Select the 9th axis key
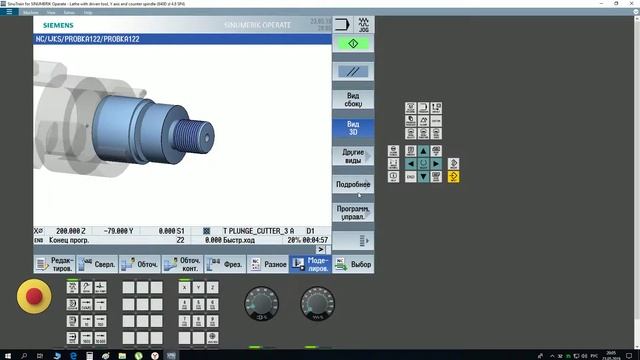This screenshot has height=360, width=640. [212, 321]
